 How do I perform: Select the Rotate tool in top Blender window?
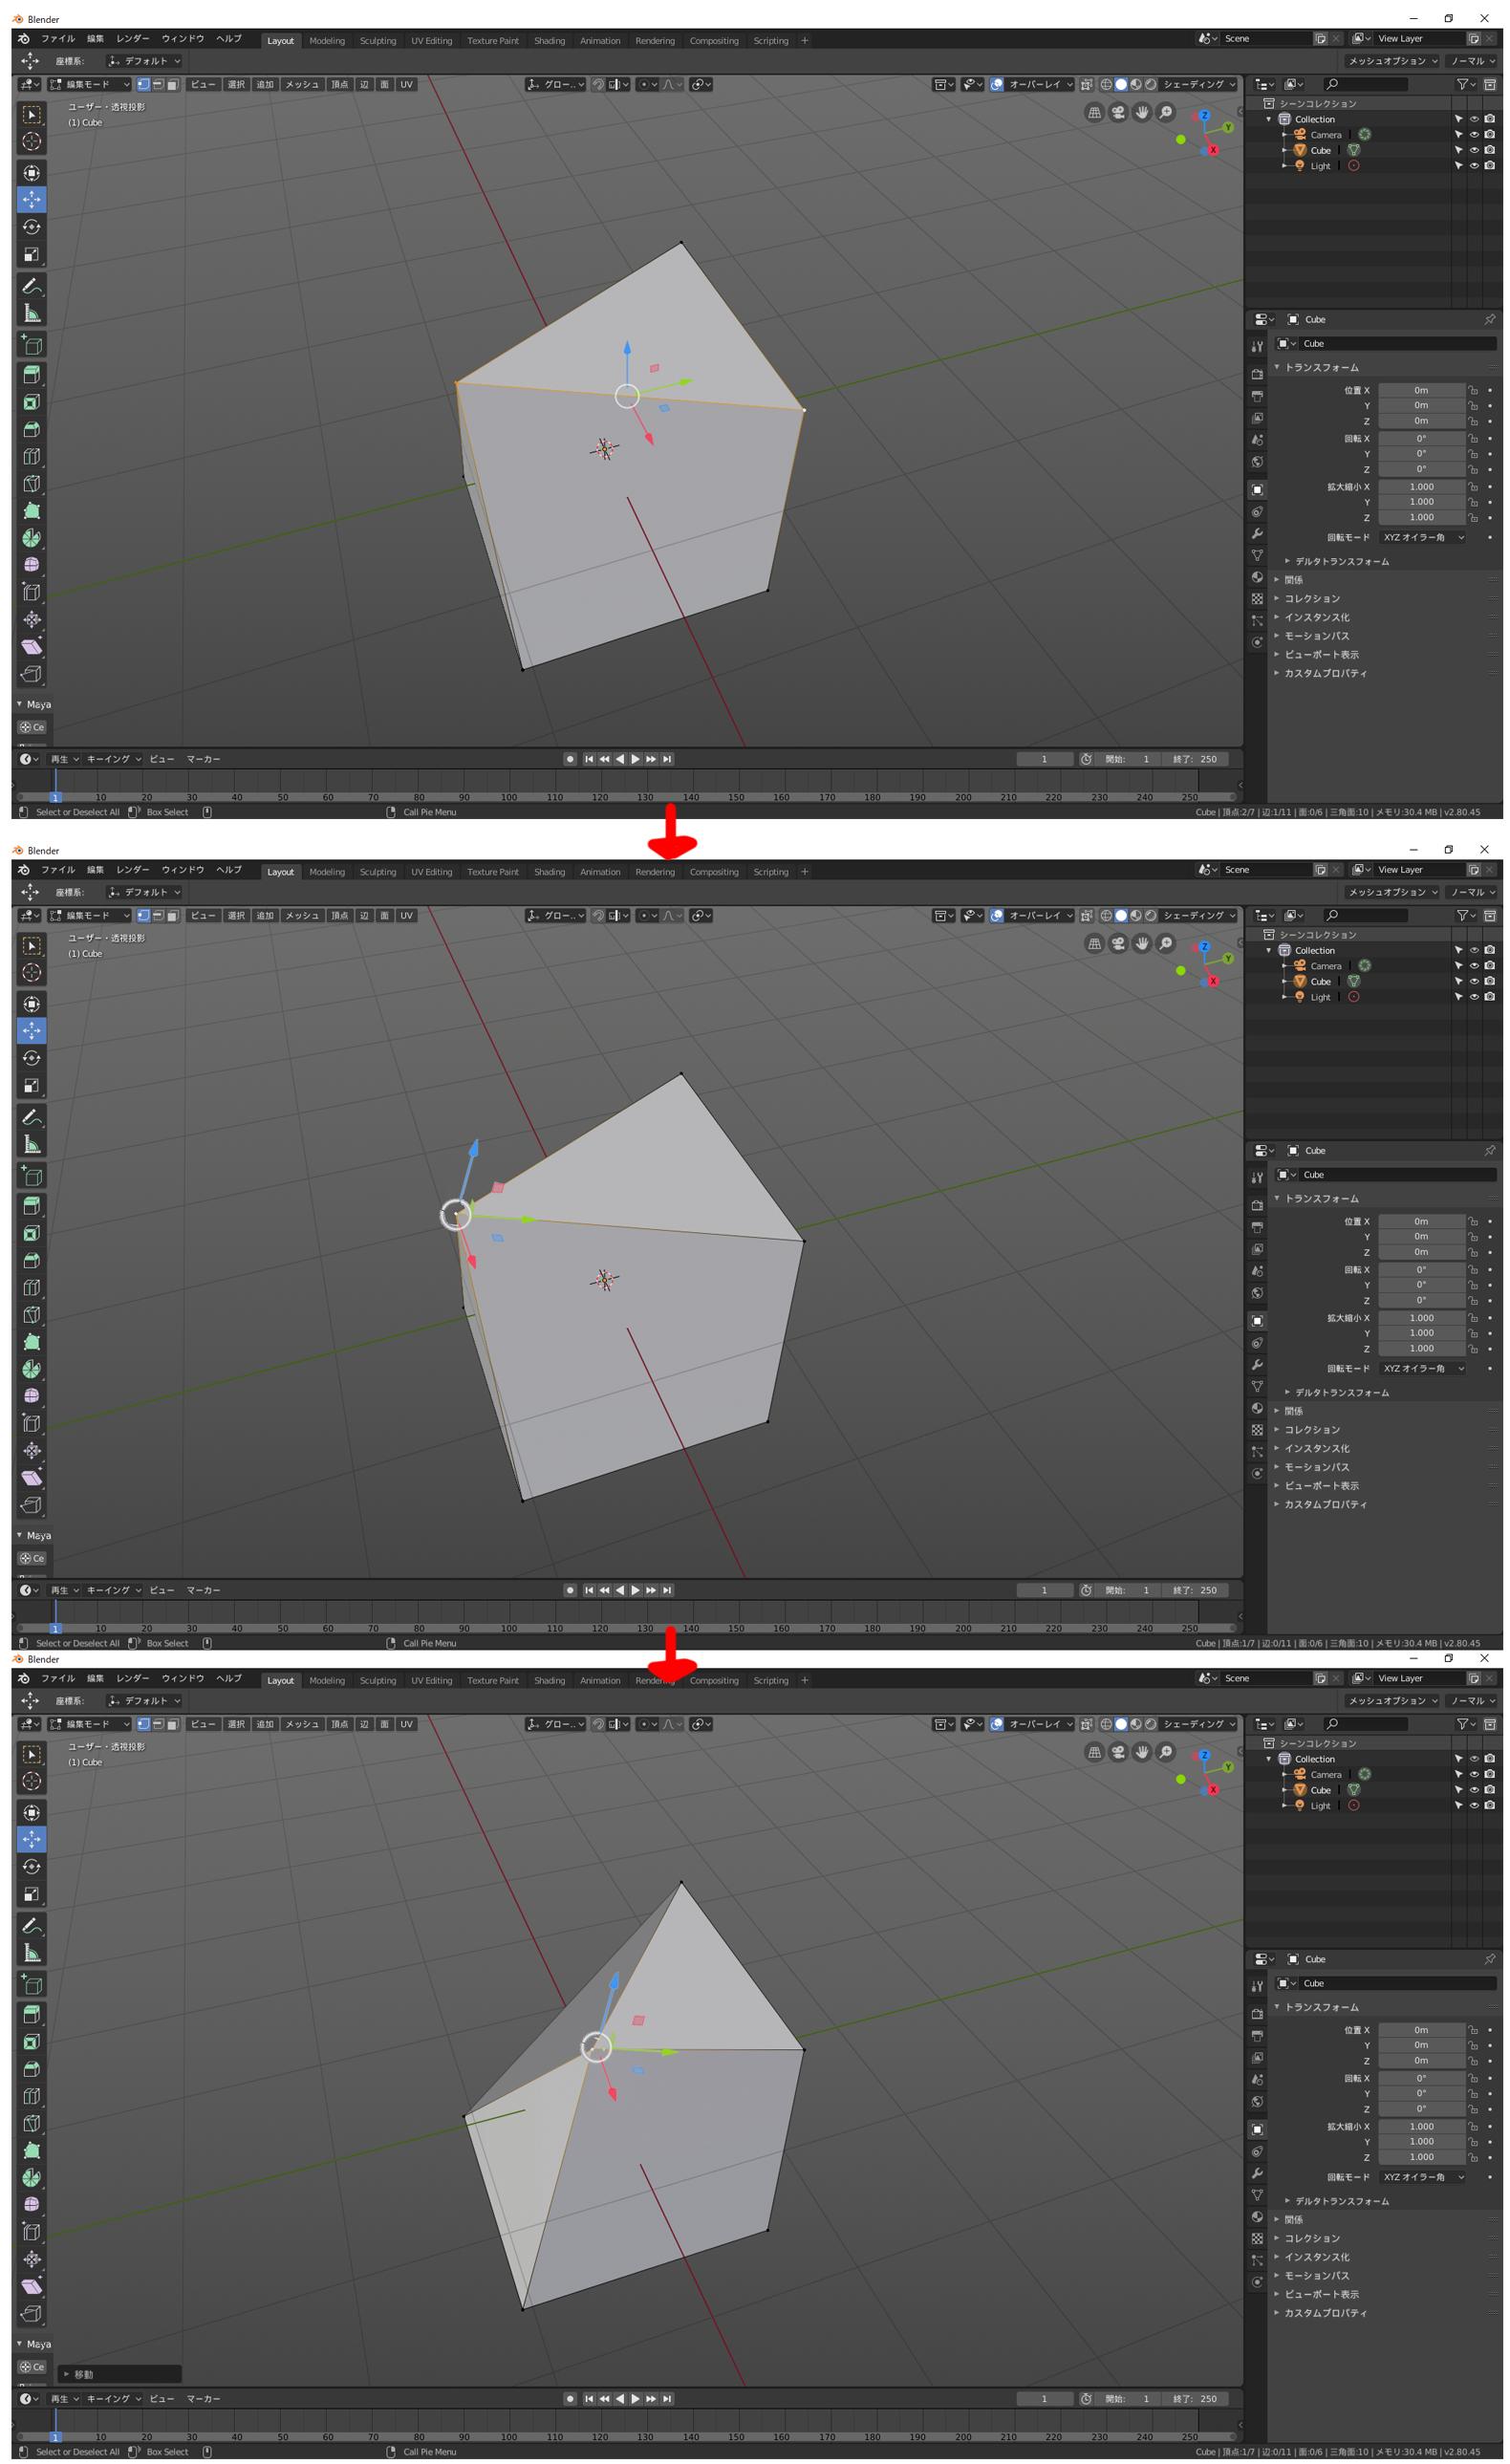tap(31, 227)
